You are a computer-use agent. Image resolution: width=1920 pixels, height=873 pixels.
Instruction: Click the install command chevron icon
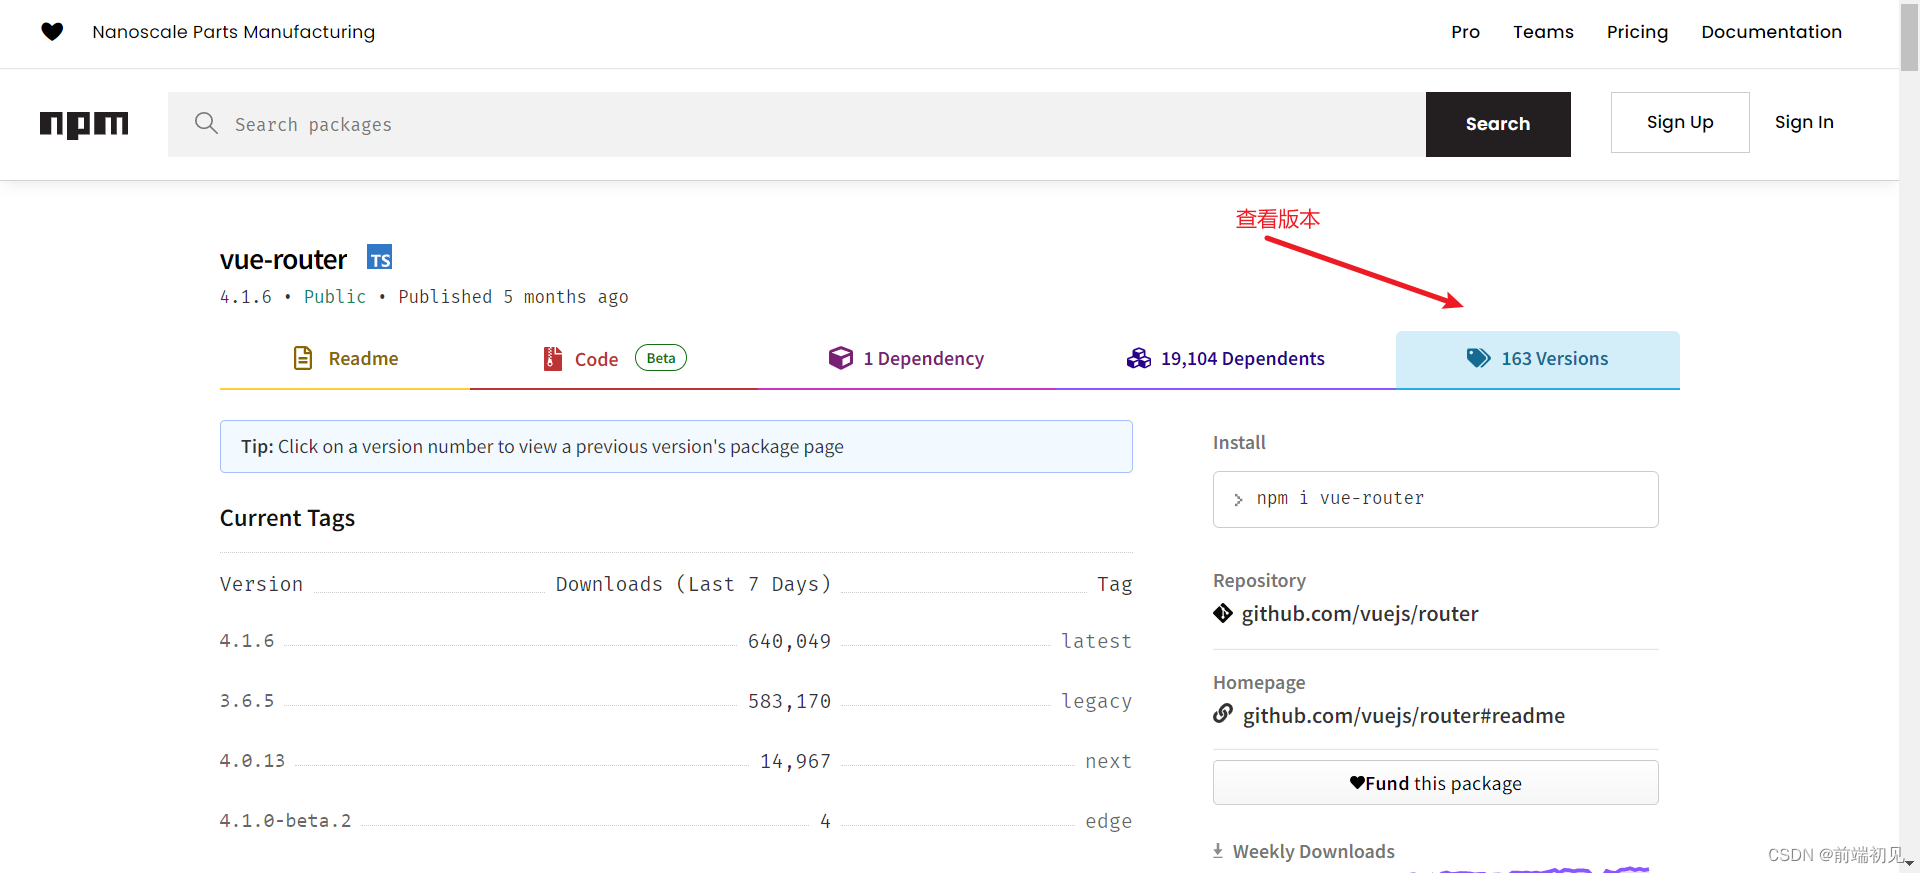[x=1238, y=499]
